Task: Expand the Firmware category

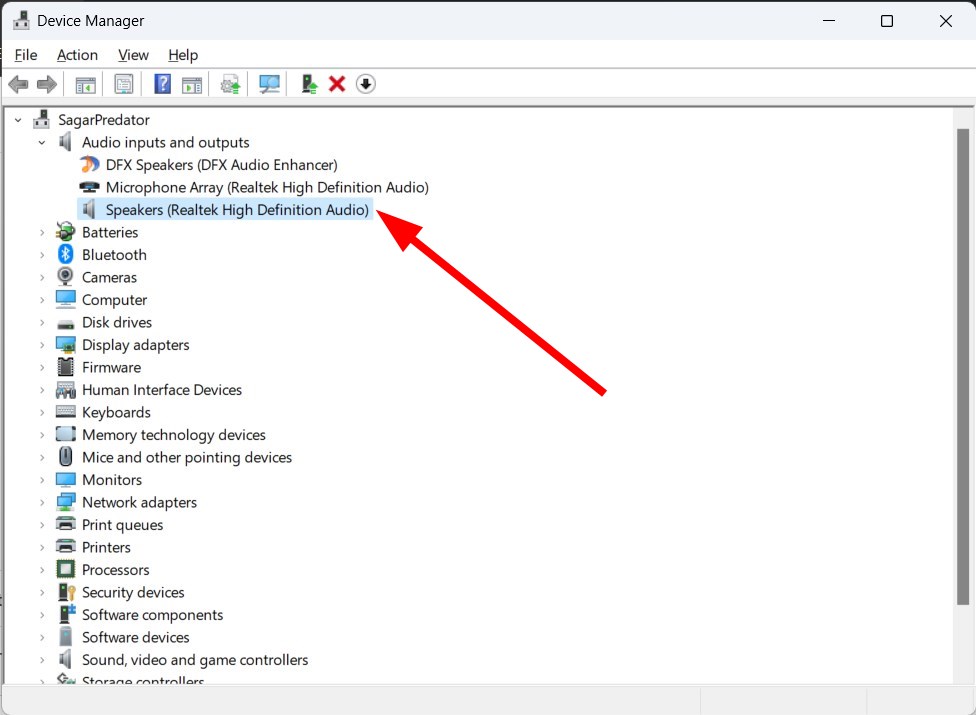Action: (42, 367)
